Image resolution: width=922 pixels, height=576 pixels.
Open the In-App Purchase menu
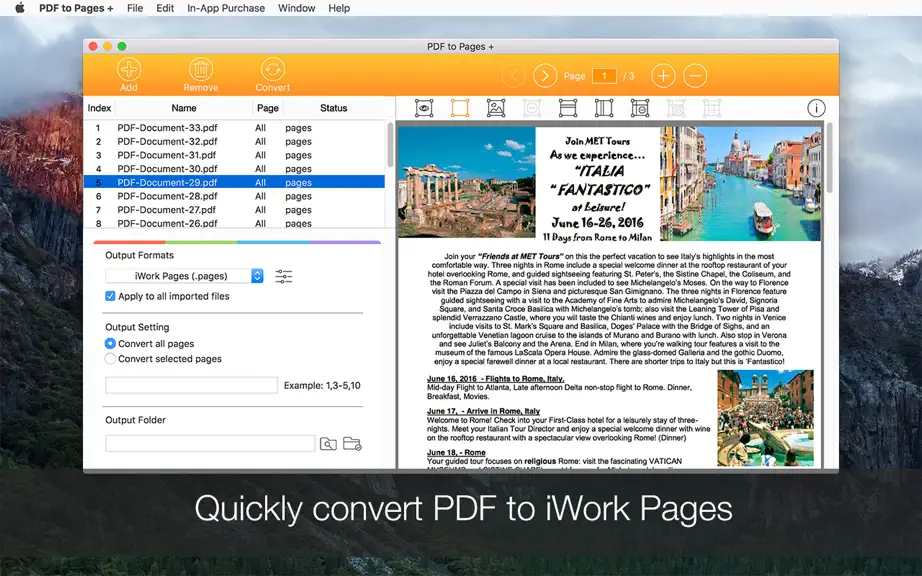click(x=226, y=8)
